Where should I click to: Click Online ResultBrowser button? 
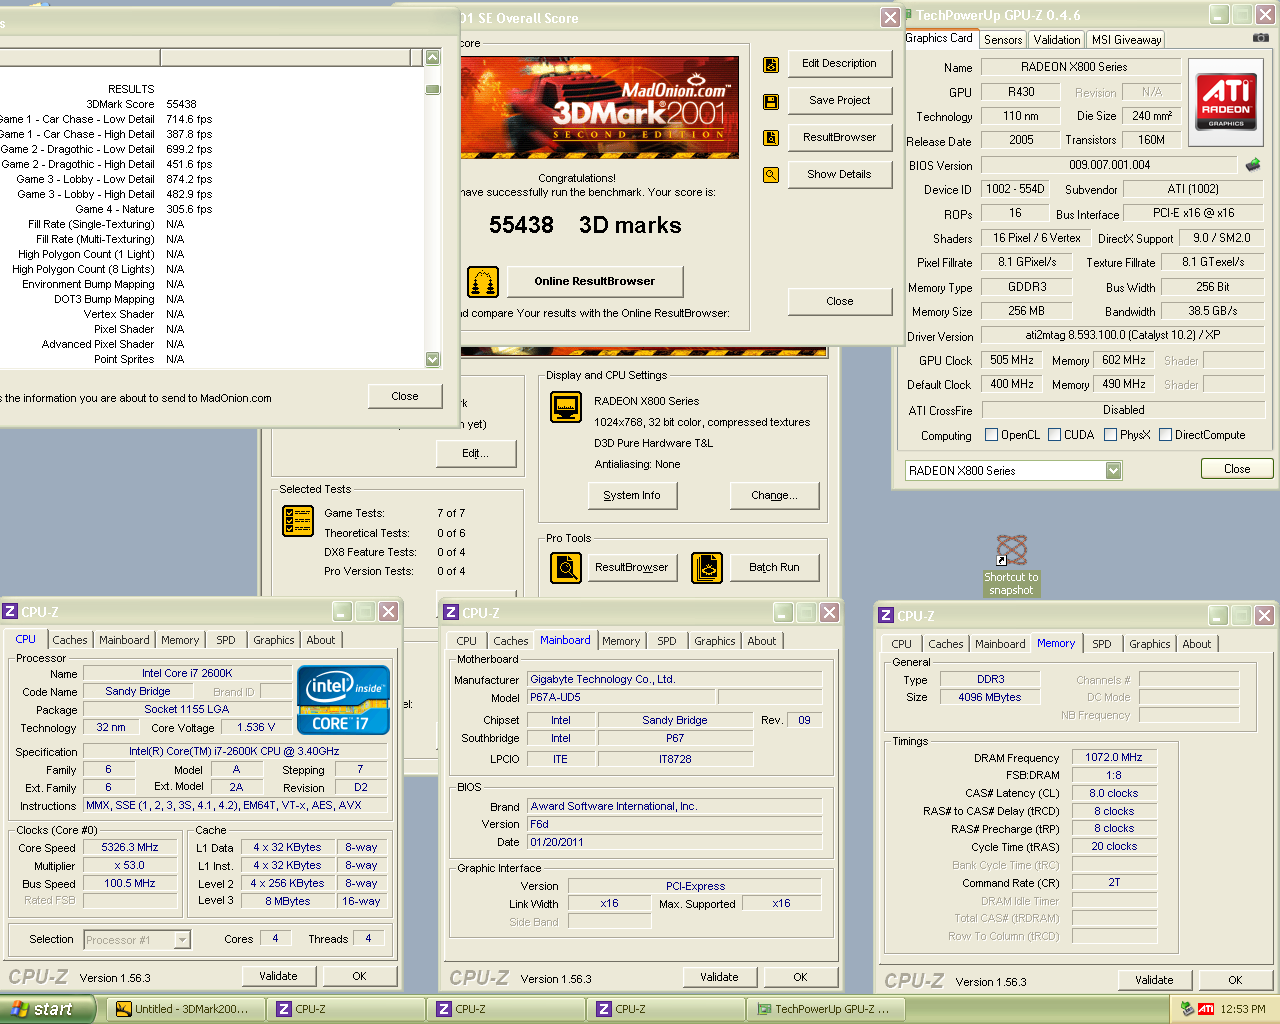595,281
